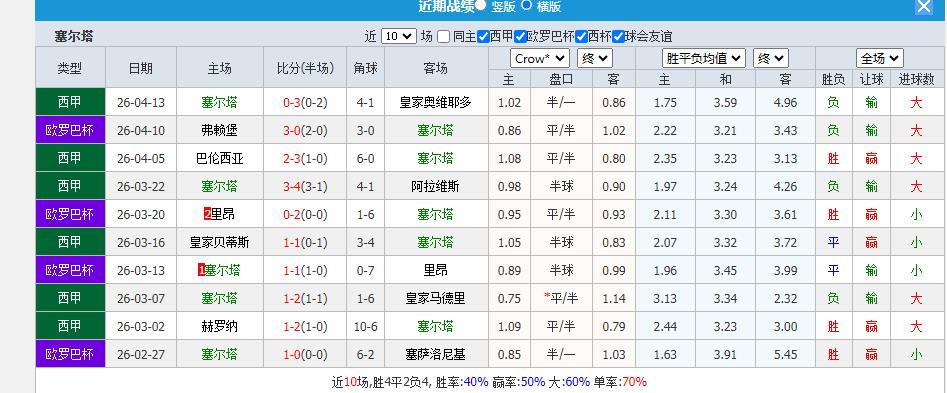Click 平 result in 皇家贝蒂斯 row
This screenshot has height=393, width=947.
[833, 243]
